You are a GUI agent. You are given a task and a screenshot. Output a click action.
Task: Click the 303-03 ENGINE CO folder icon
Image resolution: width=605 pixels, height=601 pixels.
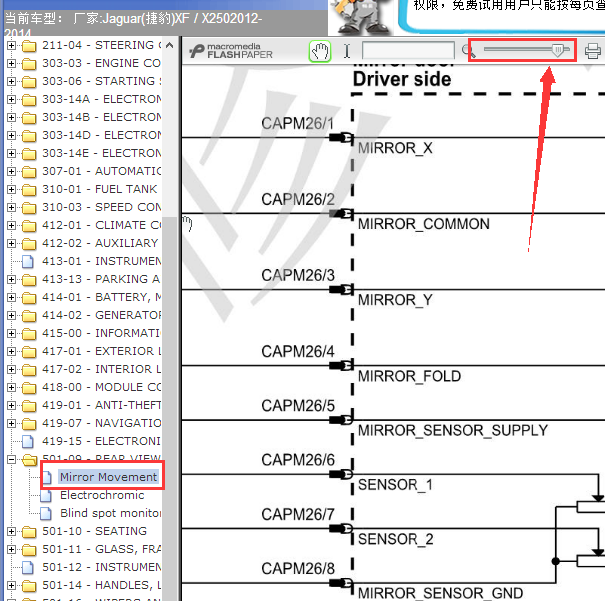point(29,64)
